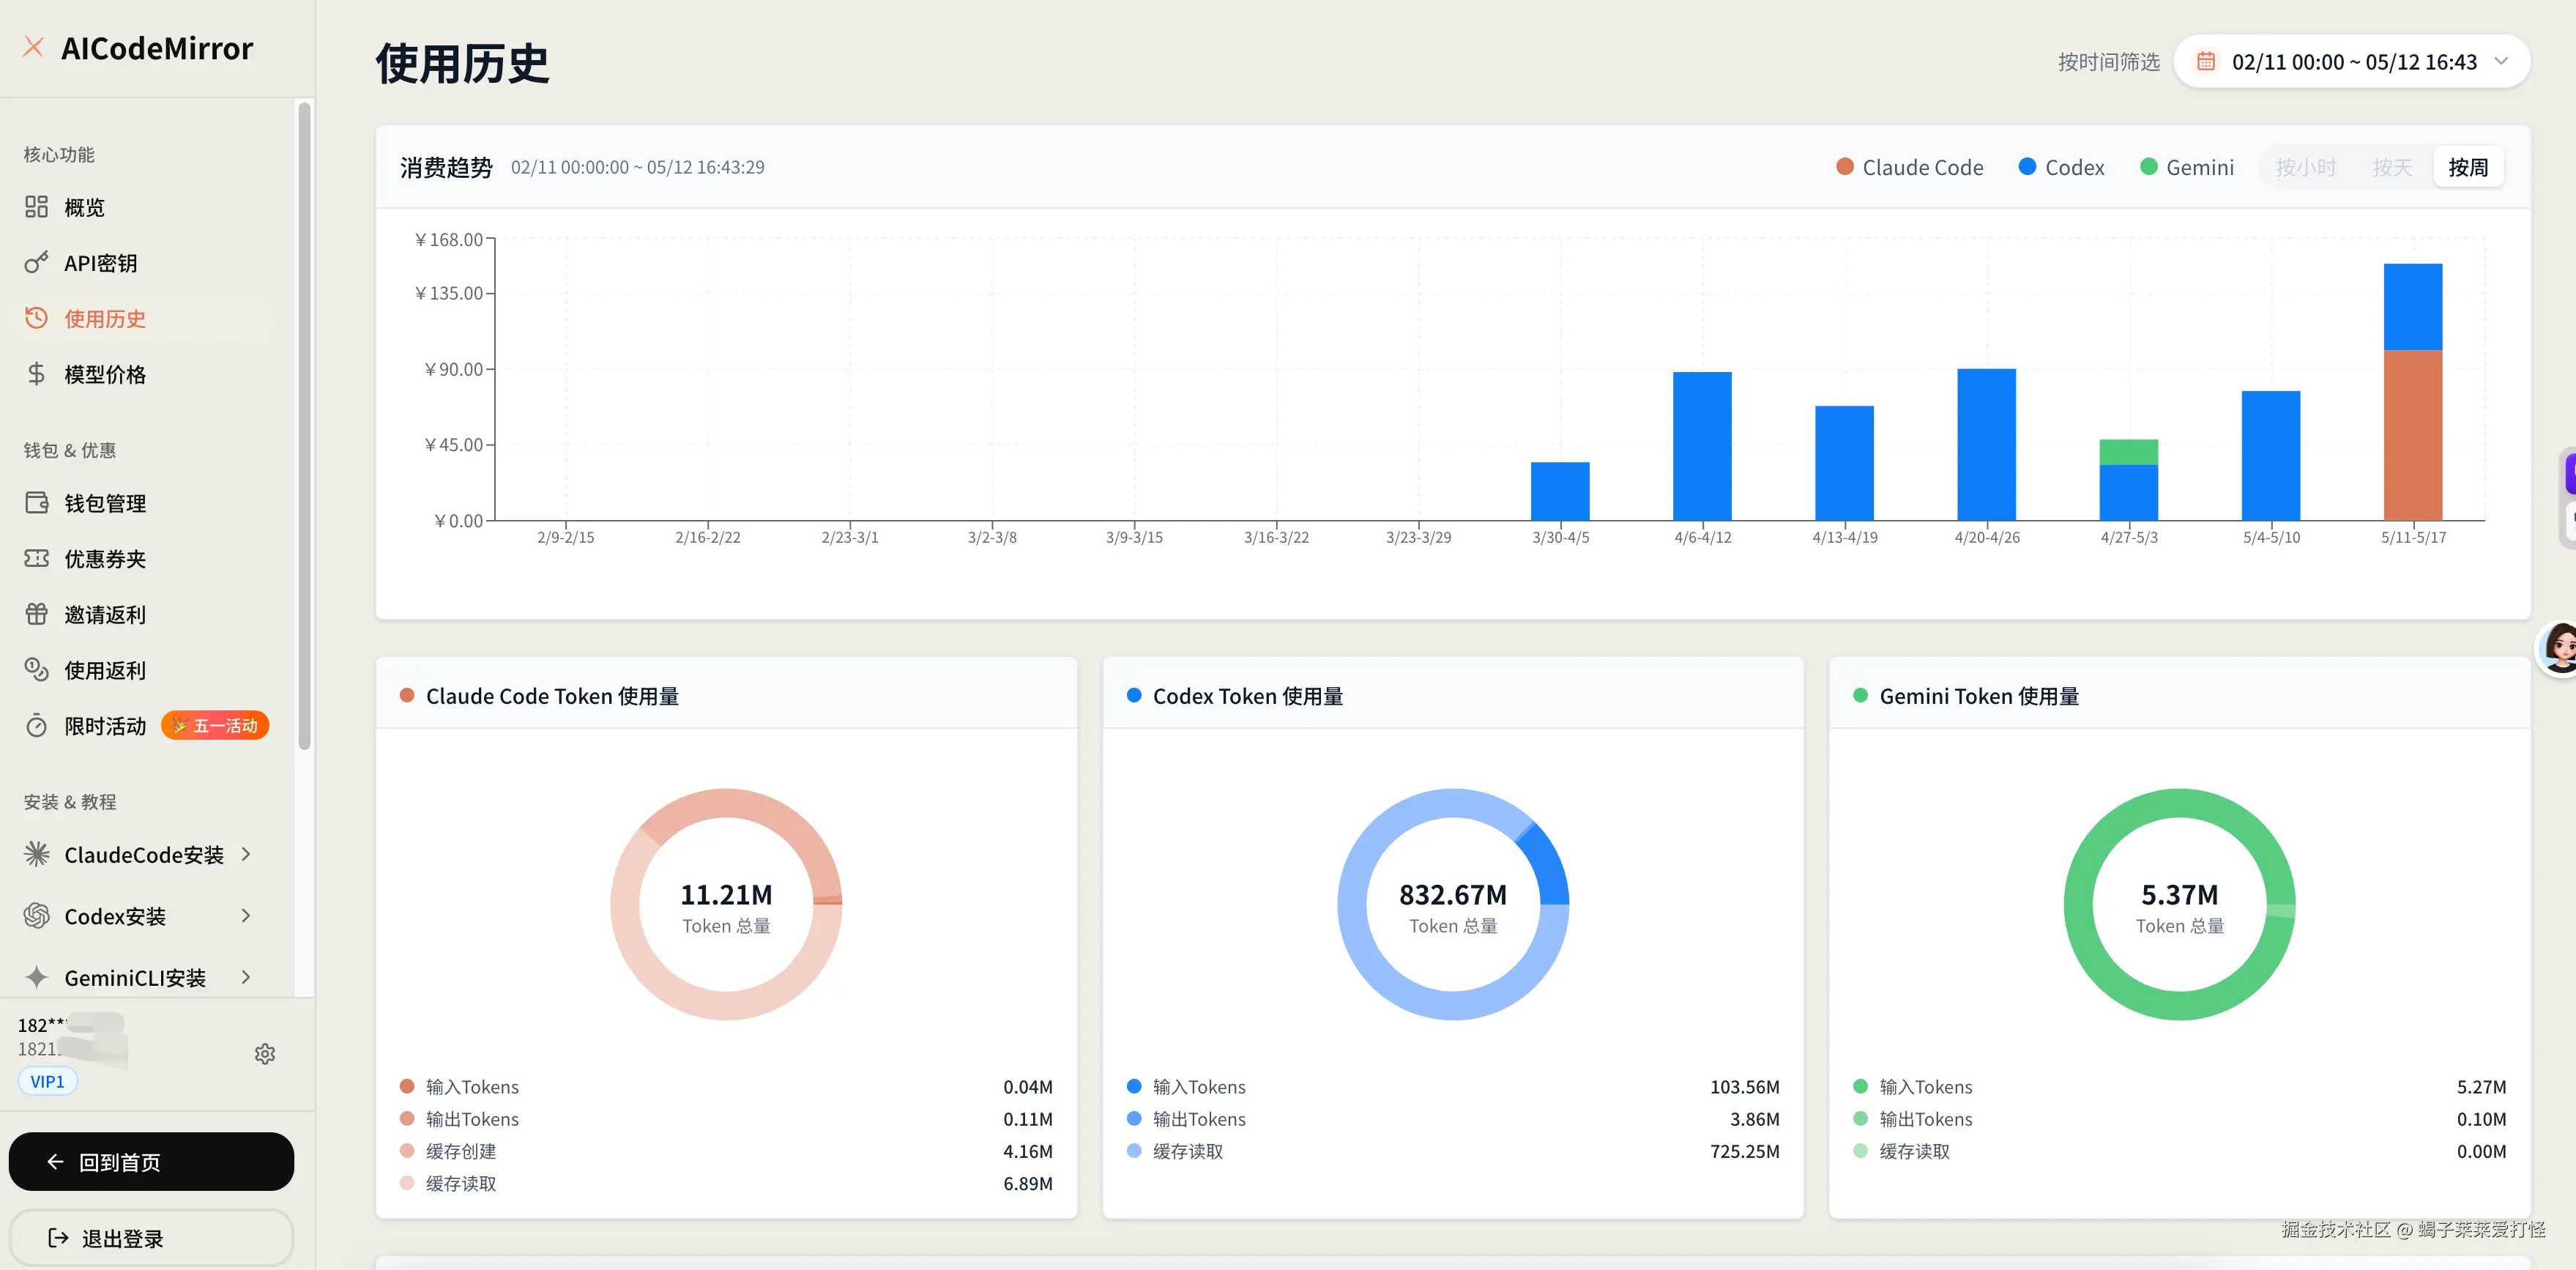
Task: Open 优惠券夹 menu item
Action: coord(148,558)
